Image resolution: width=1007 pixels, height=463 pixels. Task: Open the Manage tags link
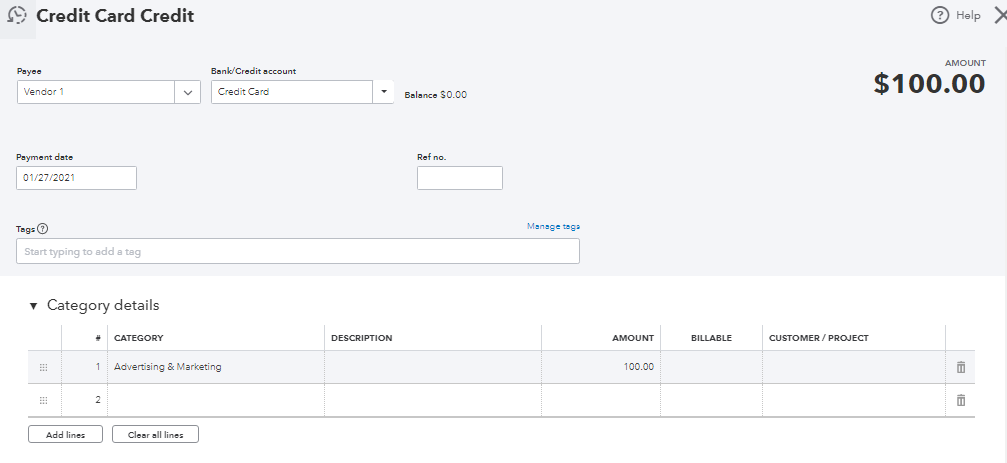click(x=553, y=226)
